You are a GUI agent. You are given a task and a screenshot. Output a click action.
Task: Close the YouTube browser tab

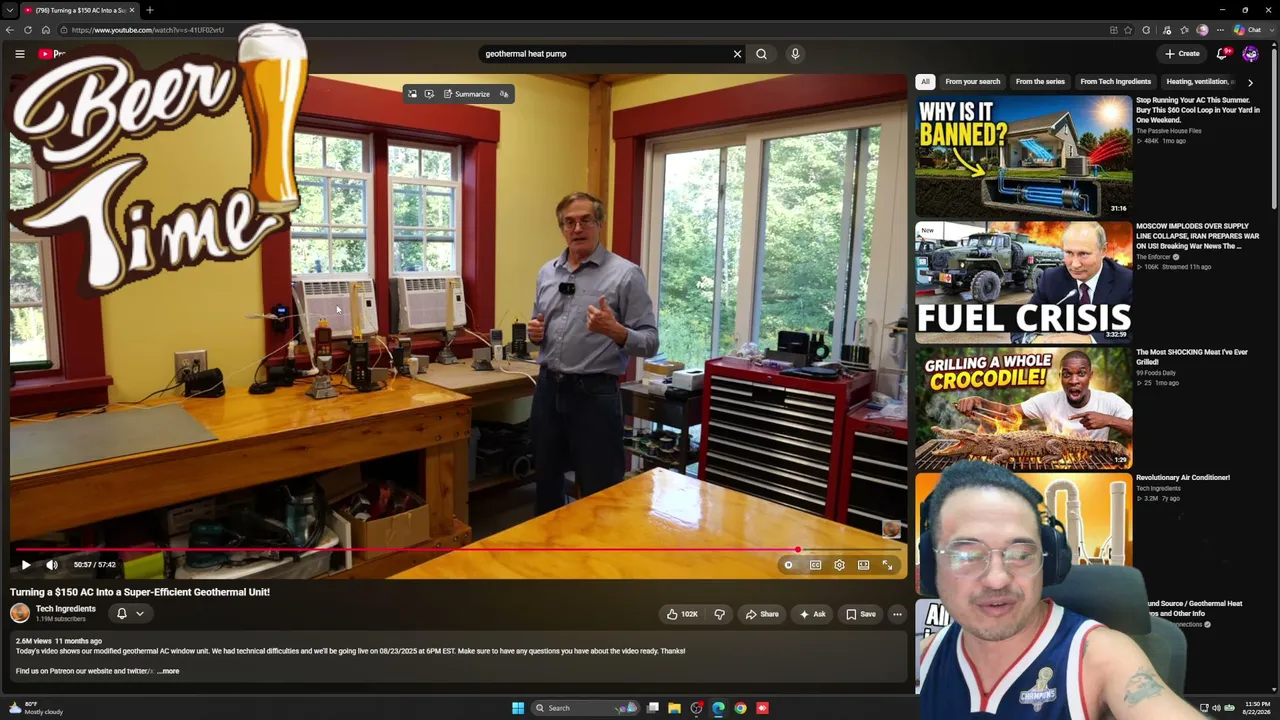pyautogui.click(x=131, y=10)
